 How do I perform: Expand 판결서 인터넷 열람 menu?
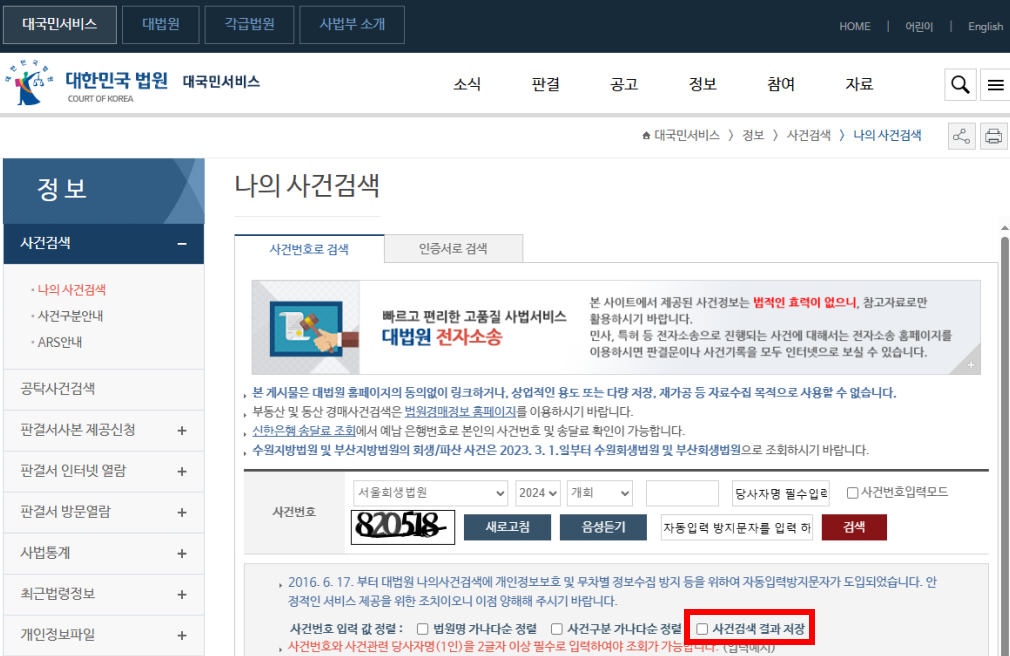tap(182, 472)
